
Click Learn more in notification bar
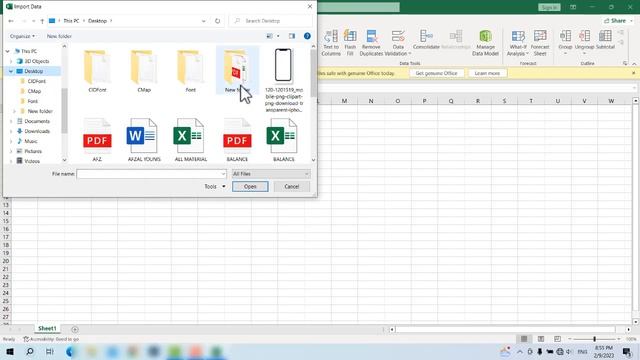(487, 73)
